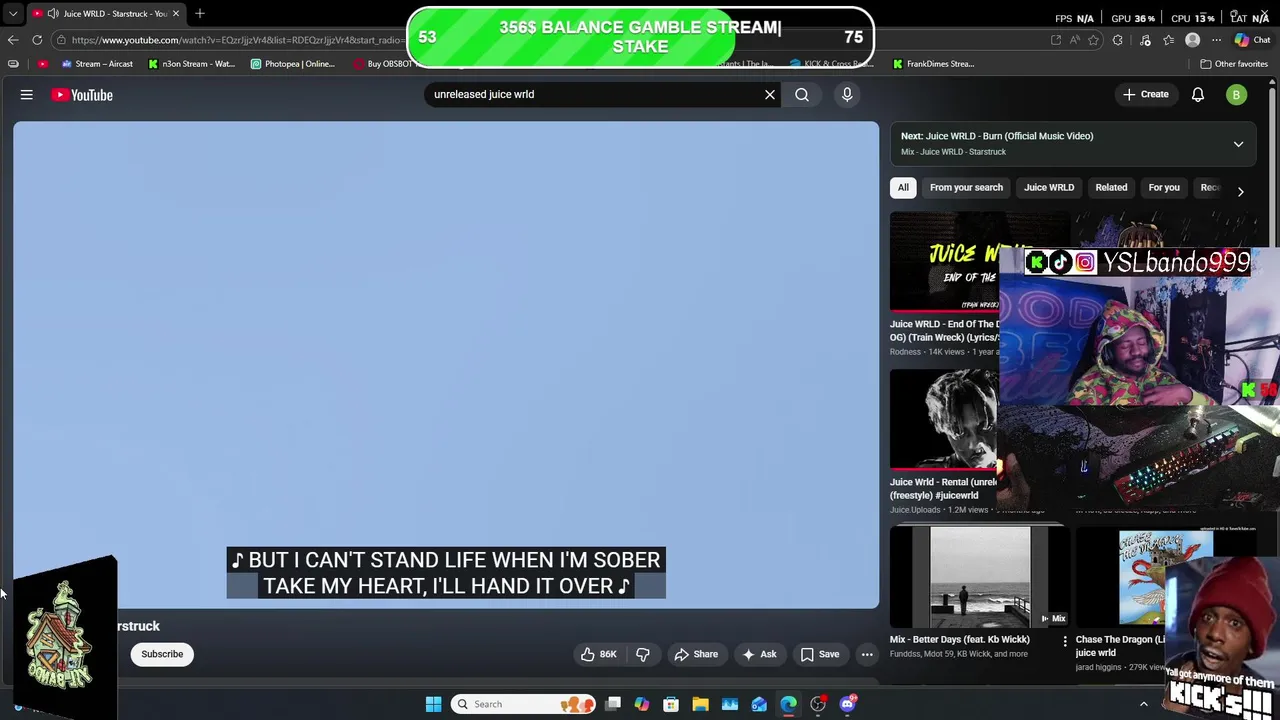1280x720 pixels.
Task: Open Photopea Online bookmark
Action: 293,64
